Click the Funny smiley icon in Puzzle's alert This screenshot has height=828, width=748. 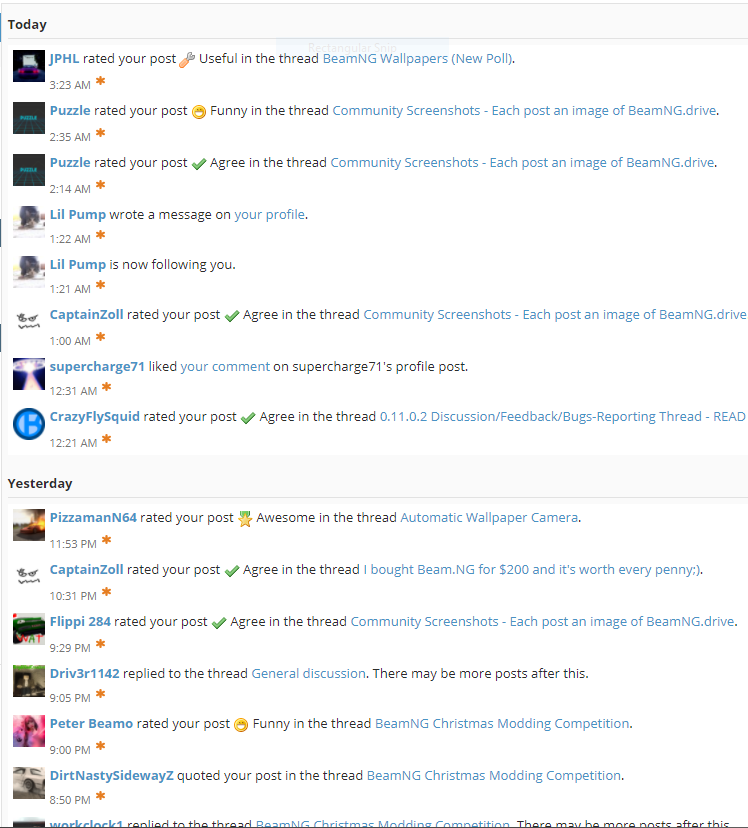coord(198,112)
